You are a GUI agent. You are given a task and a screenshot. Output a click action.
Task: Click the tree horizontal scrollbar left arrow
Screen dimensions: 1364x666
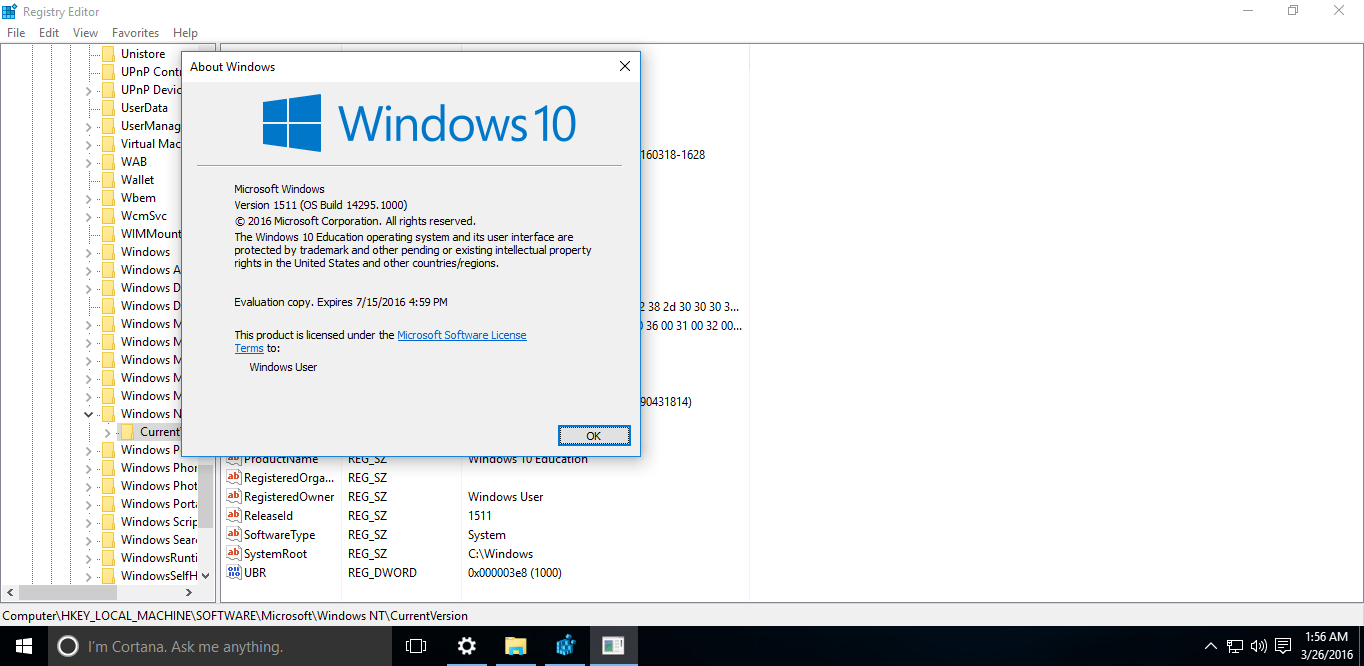(x=8, y=593)
